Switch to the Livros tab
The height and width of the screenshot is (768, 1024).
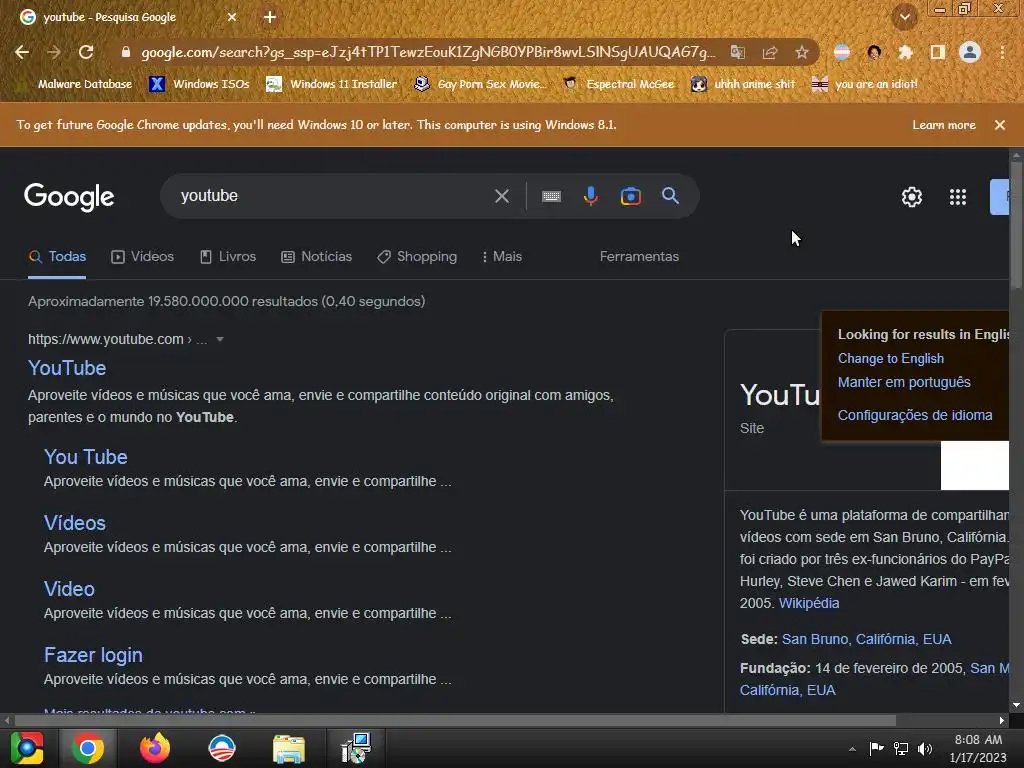(228, 257)
